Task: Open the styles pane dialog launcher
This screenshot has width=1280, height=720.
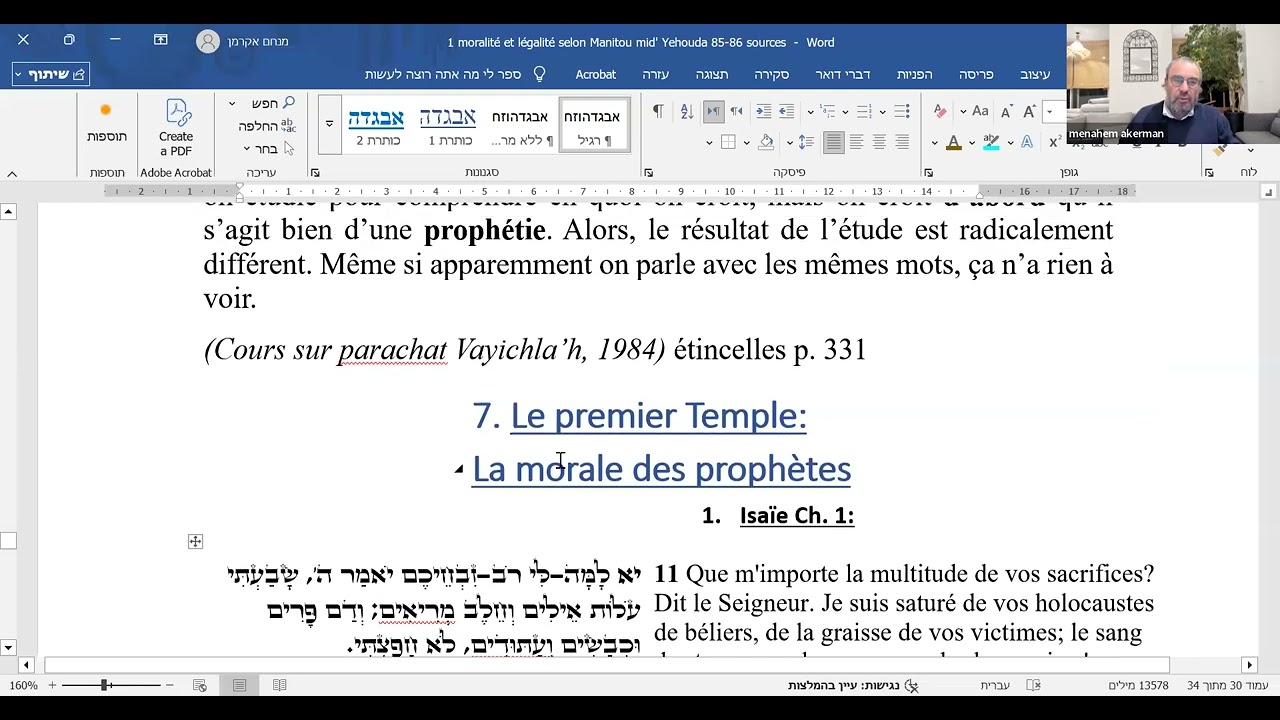Action: click(315, 173)
